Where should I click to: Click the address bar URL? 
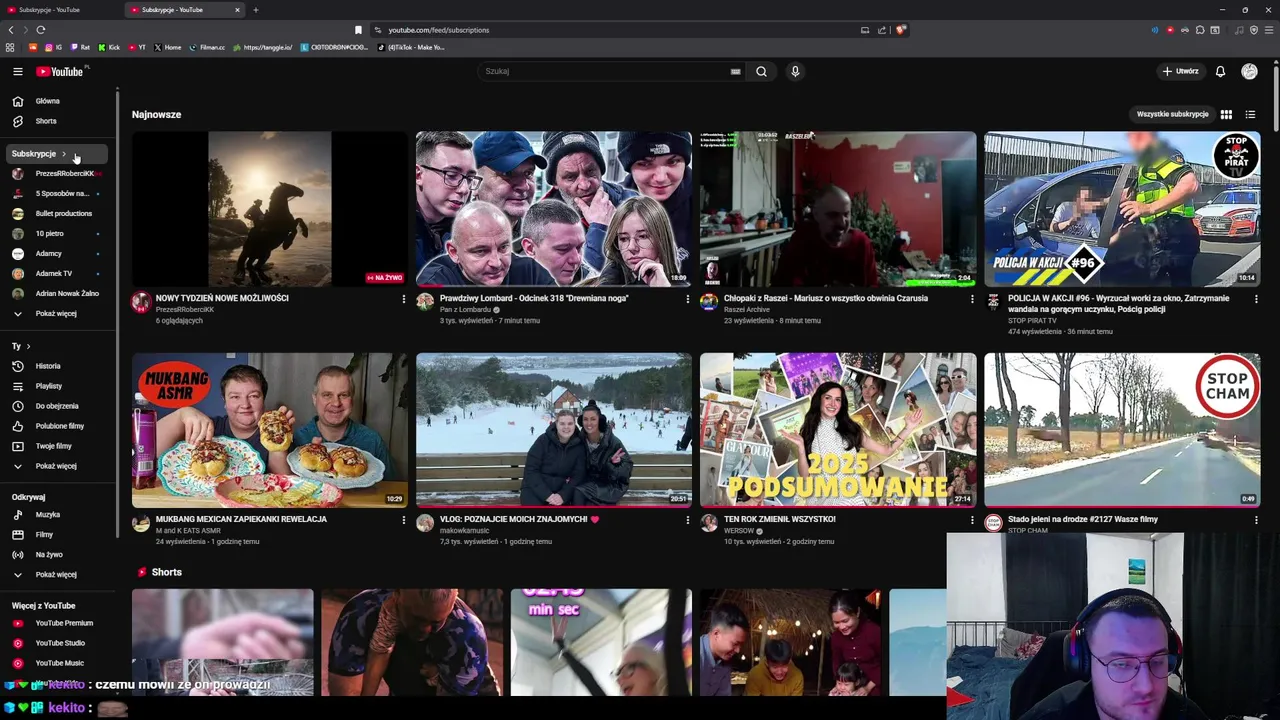tap(438, 30)
